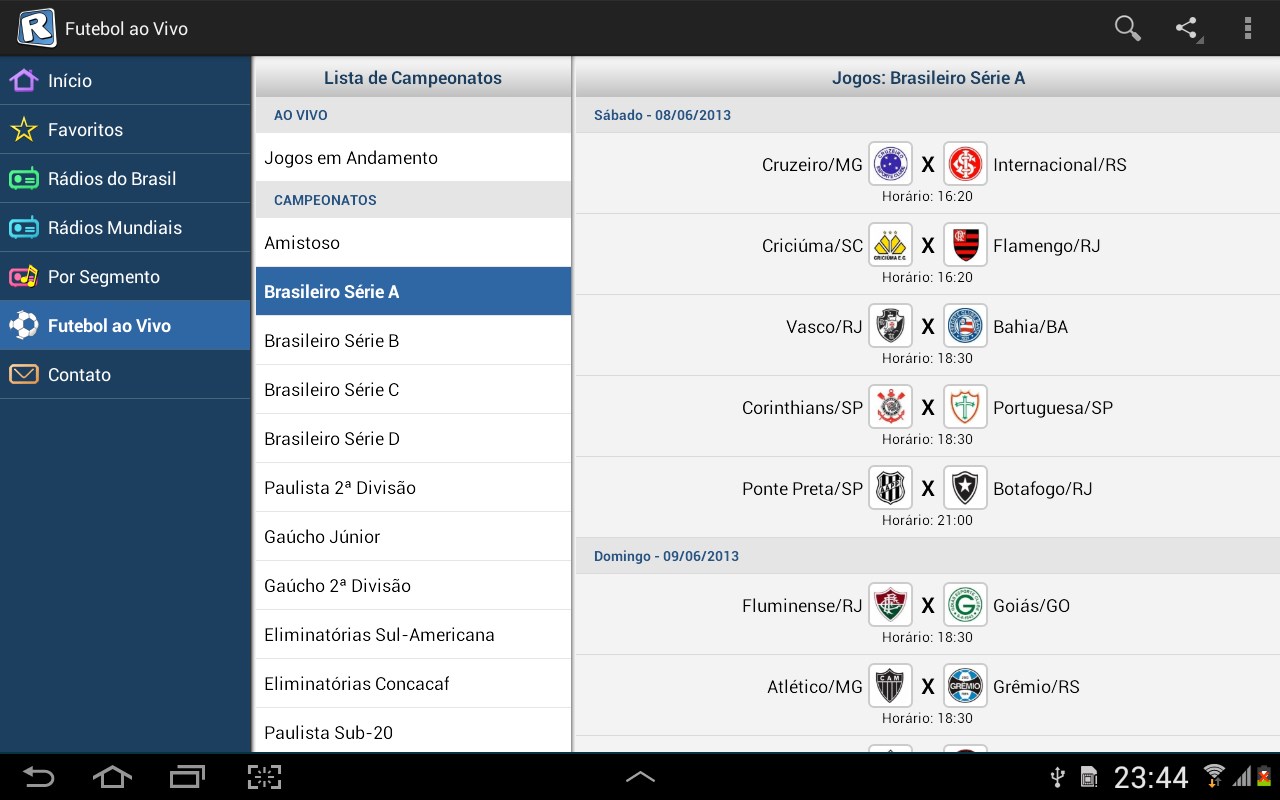Select the Corinthians club badge
1280x800 pixels.
click(x=890, y=407)
